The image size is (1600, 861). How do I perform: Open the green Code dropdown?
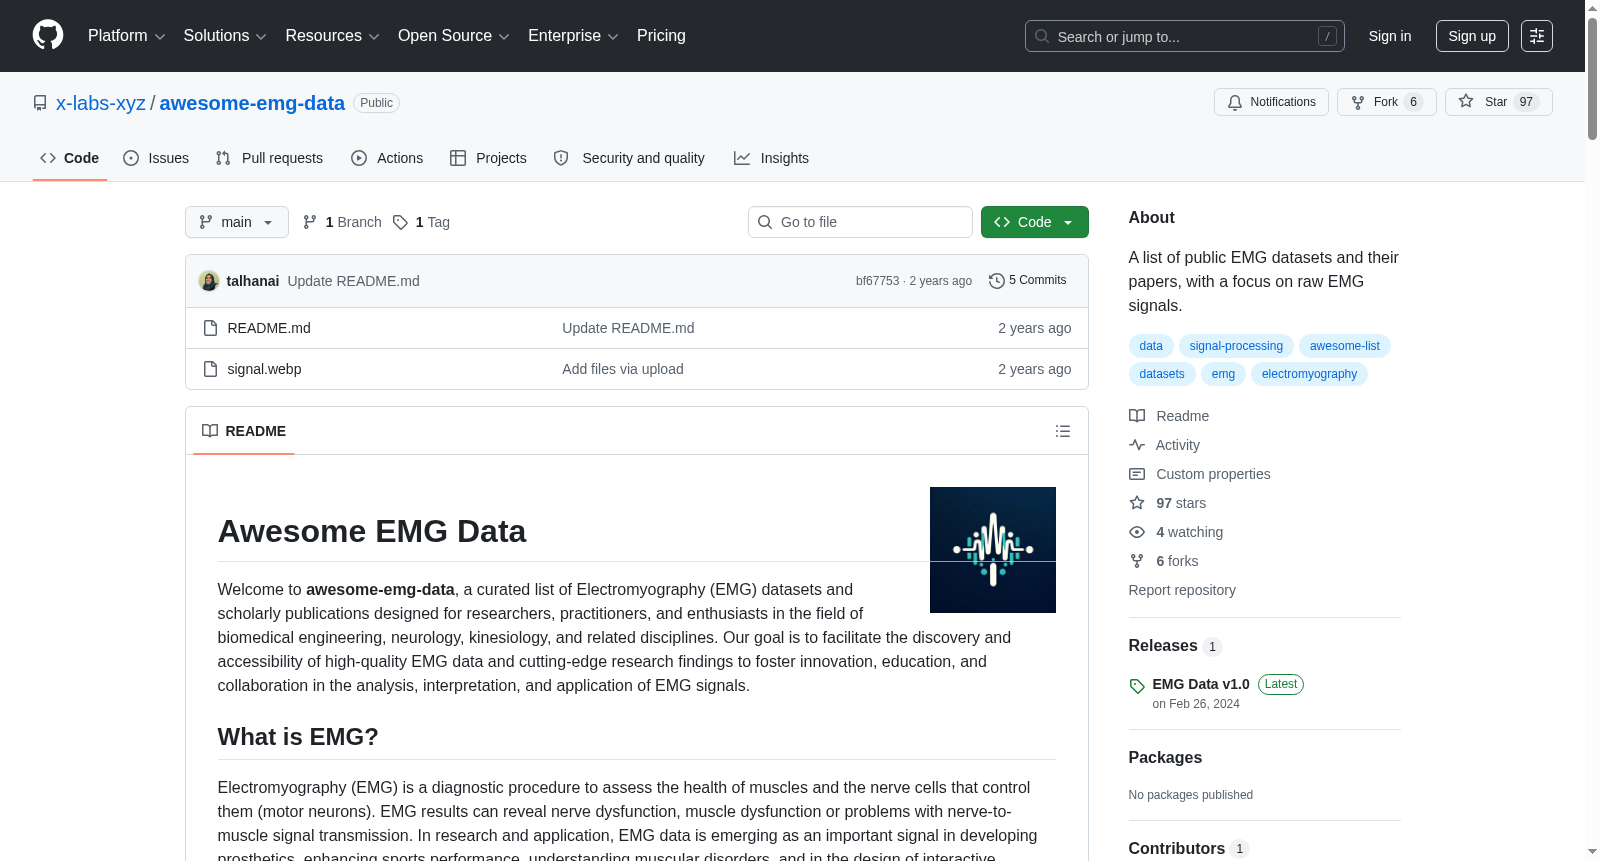(x=1035, y=222)
